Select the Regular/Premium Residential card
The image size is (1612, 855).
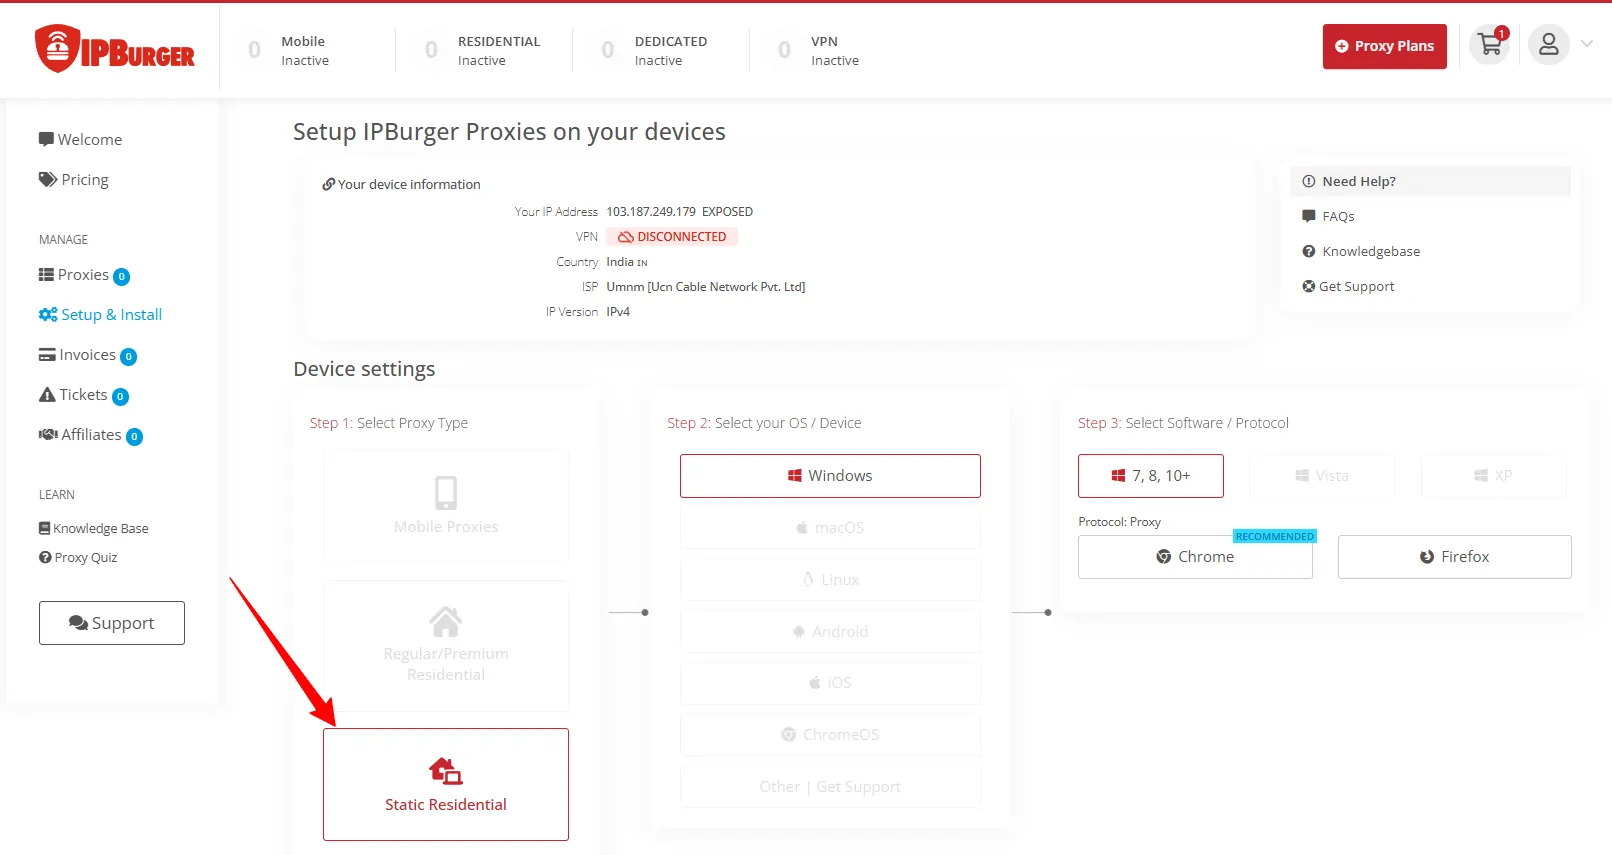[446, 647]
